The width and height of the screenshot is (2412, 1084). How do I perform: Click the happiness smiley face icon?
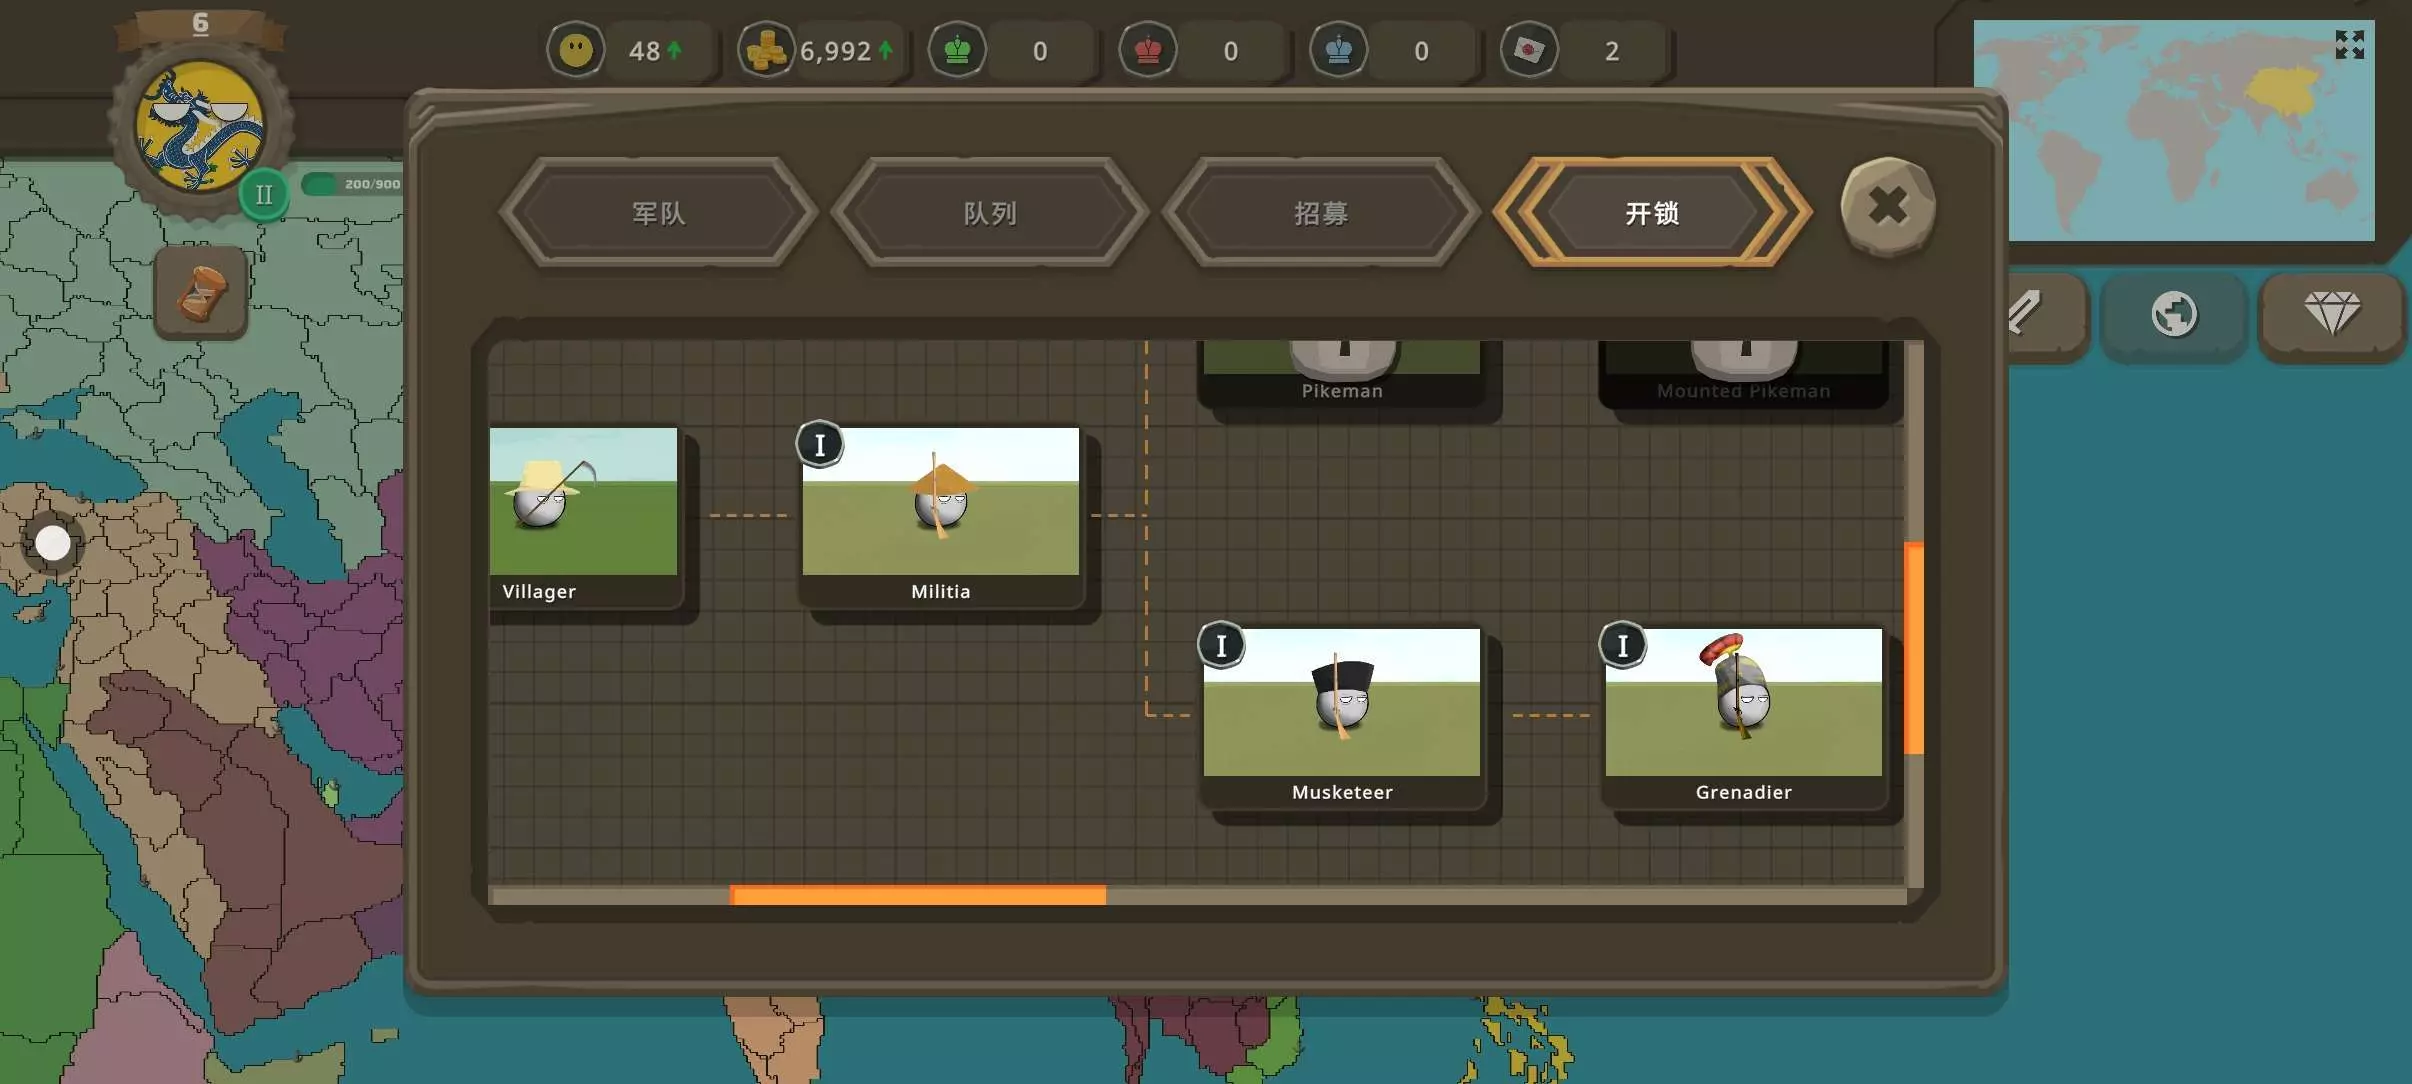point(576,50)
